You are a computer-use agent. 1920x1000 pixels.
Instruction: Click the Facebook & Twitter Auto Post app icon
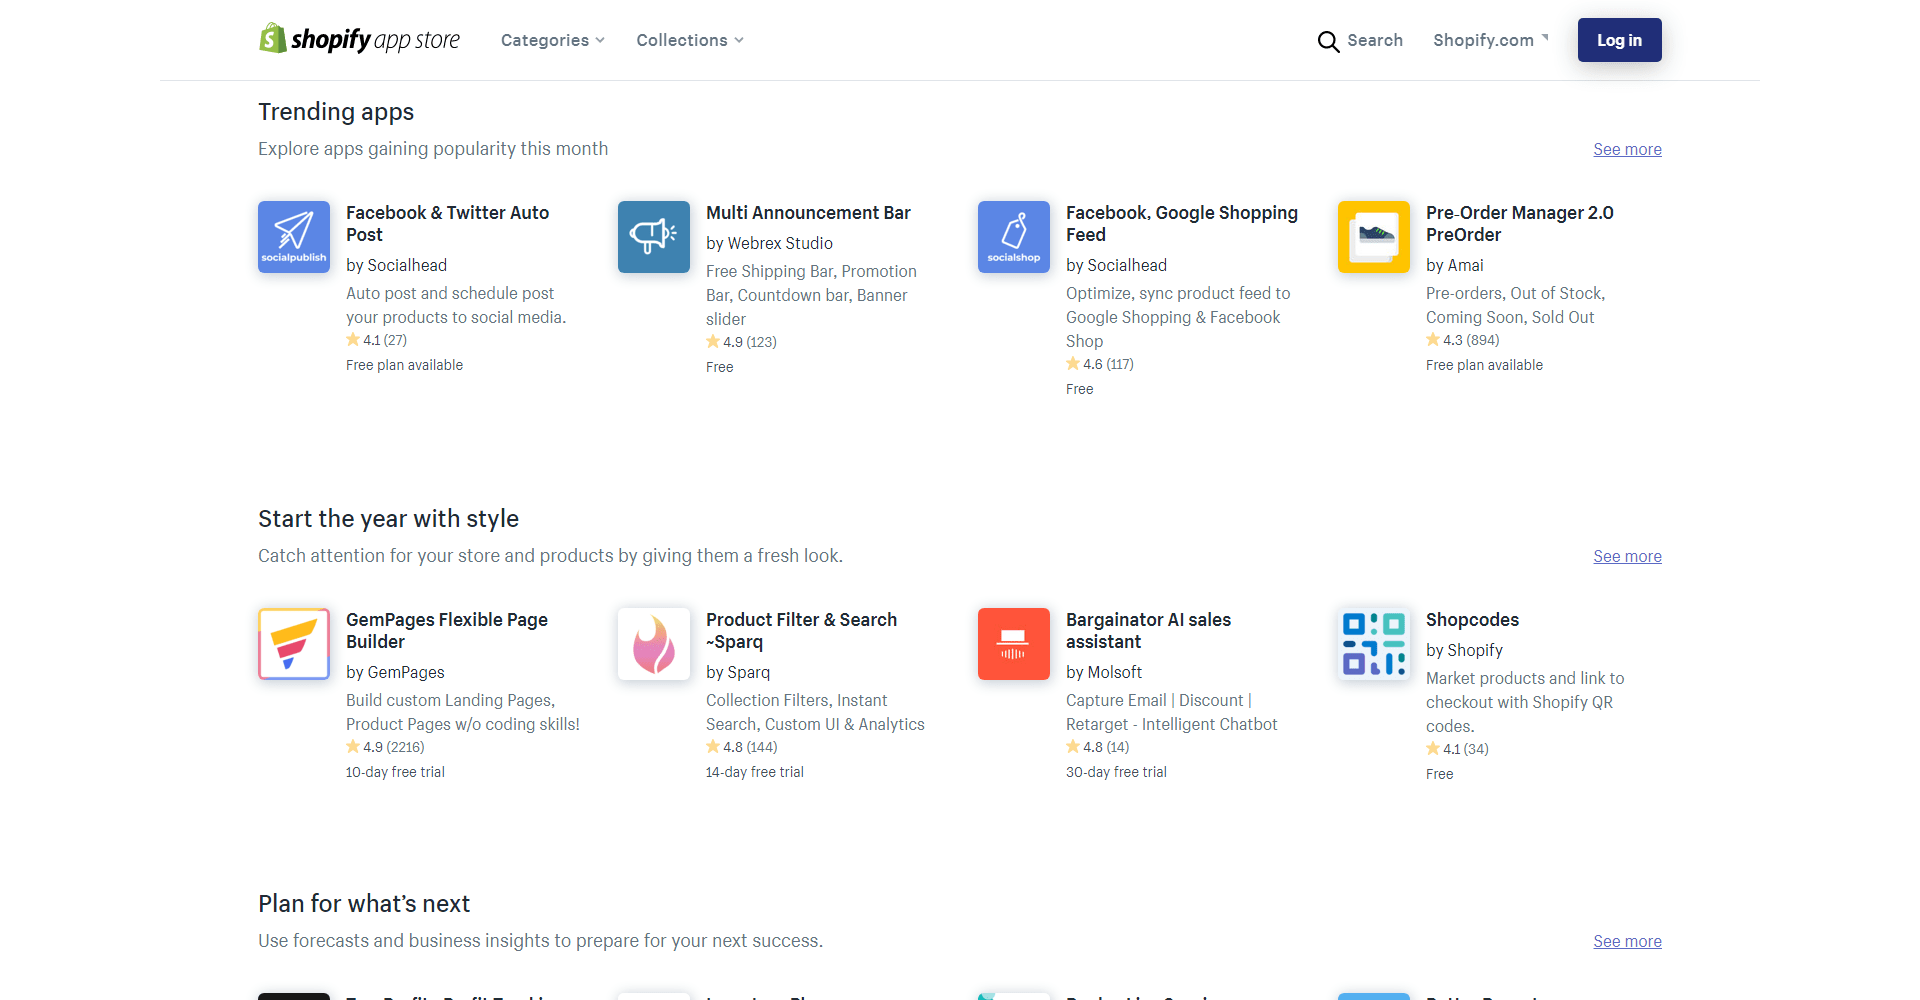pos(294,237)
